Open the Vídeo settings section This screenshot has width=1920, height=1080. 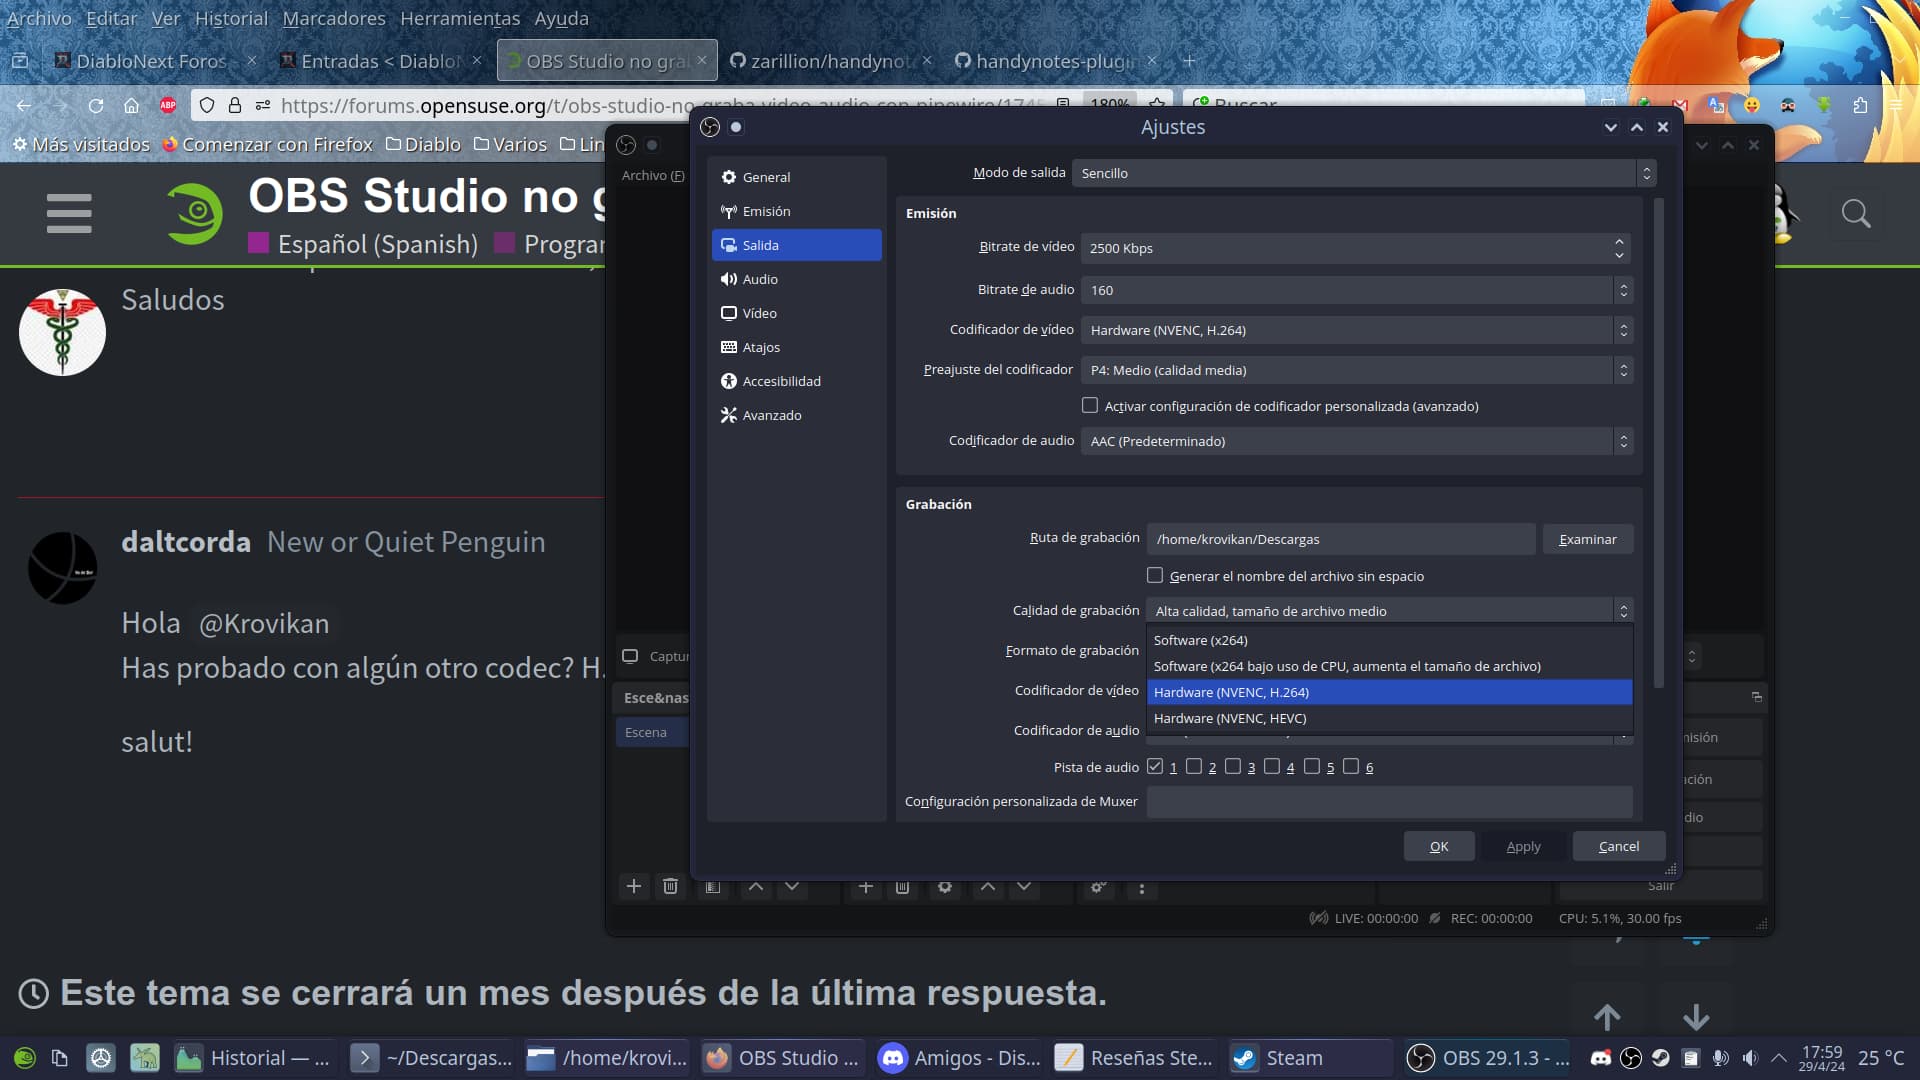tap(761, 313)
